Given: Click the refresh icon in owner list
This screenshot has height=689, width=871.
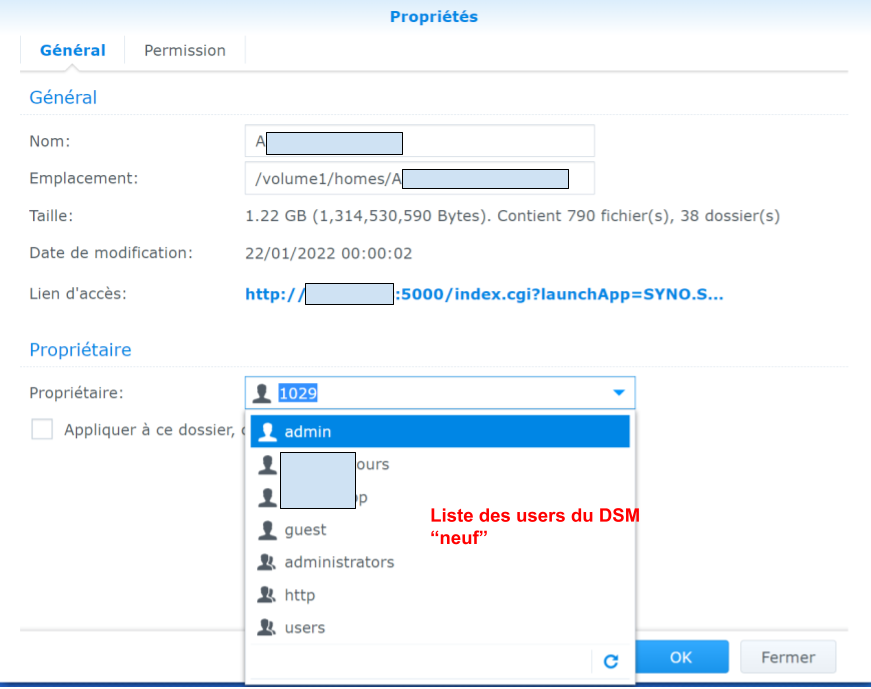Looking at the screenshot, I should (x=611, y=661).
